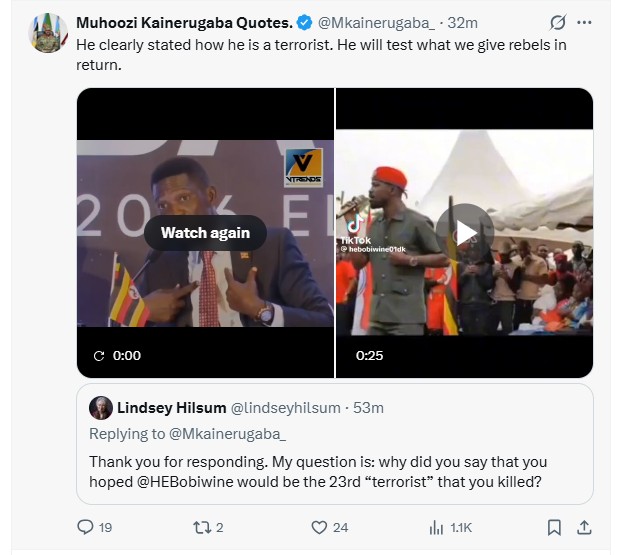
Task: Open Muhoozi Kainerugaba Quotes profile avatar
Action: (50, 33)
